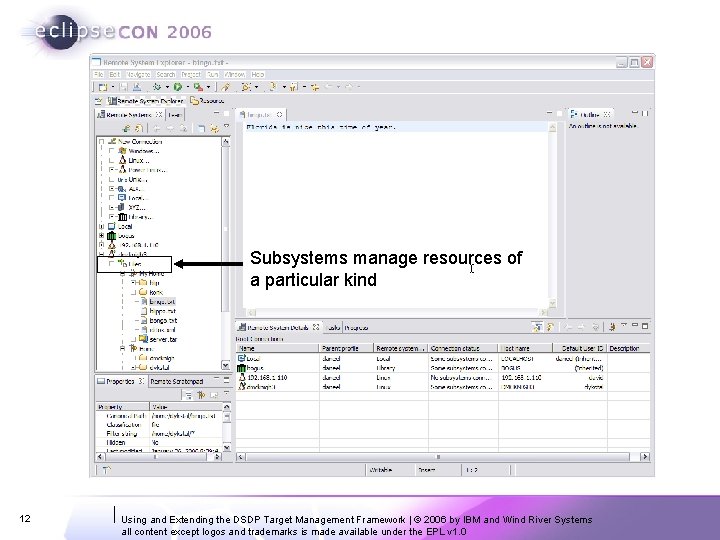
Task: Open the Search menu
Action: click(165, 74)
